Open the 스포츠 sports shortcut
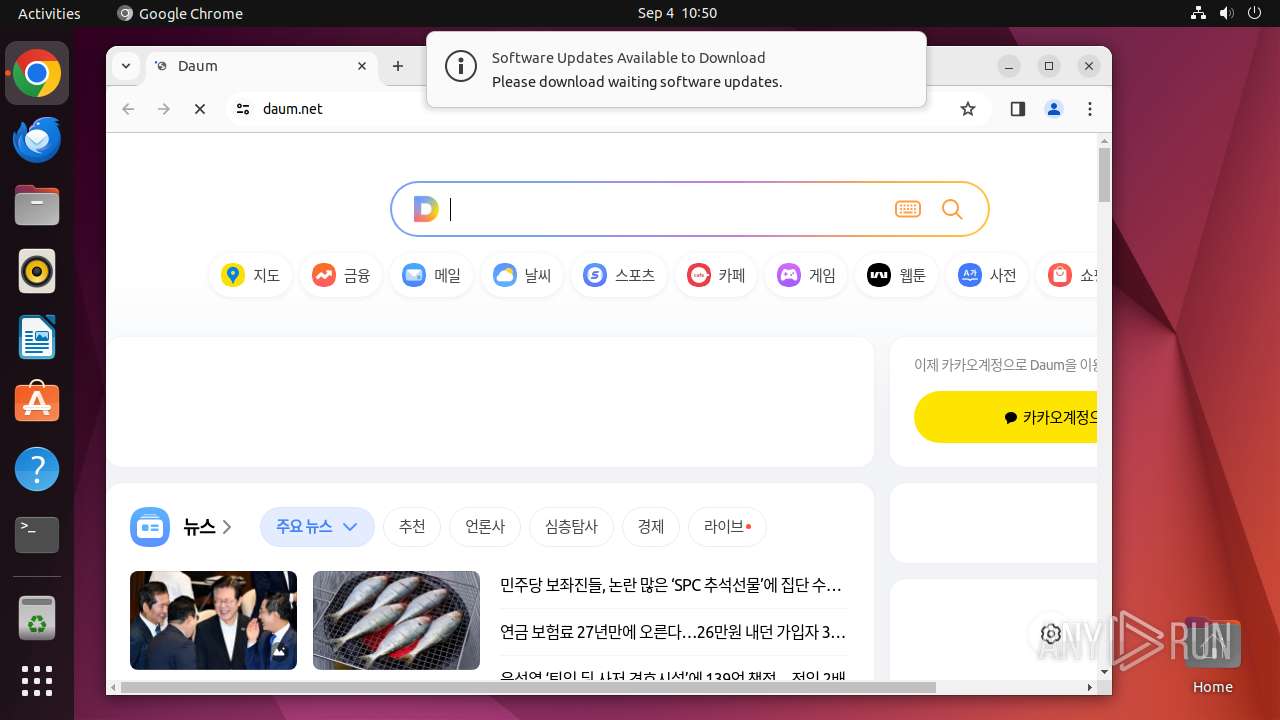Viewport: 1280px width, 720px height. [619, 275]
